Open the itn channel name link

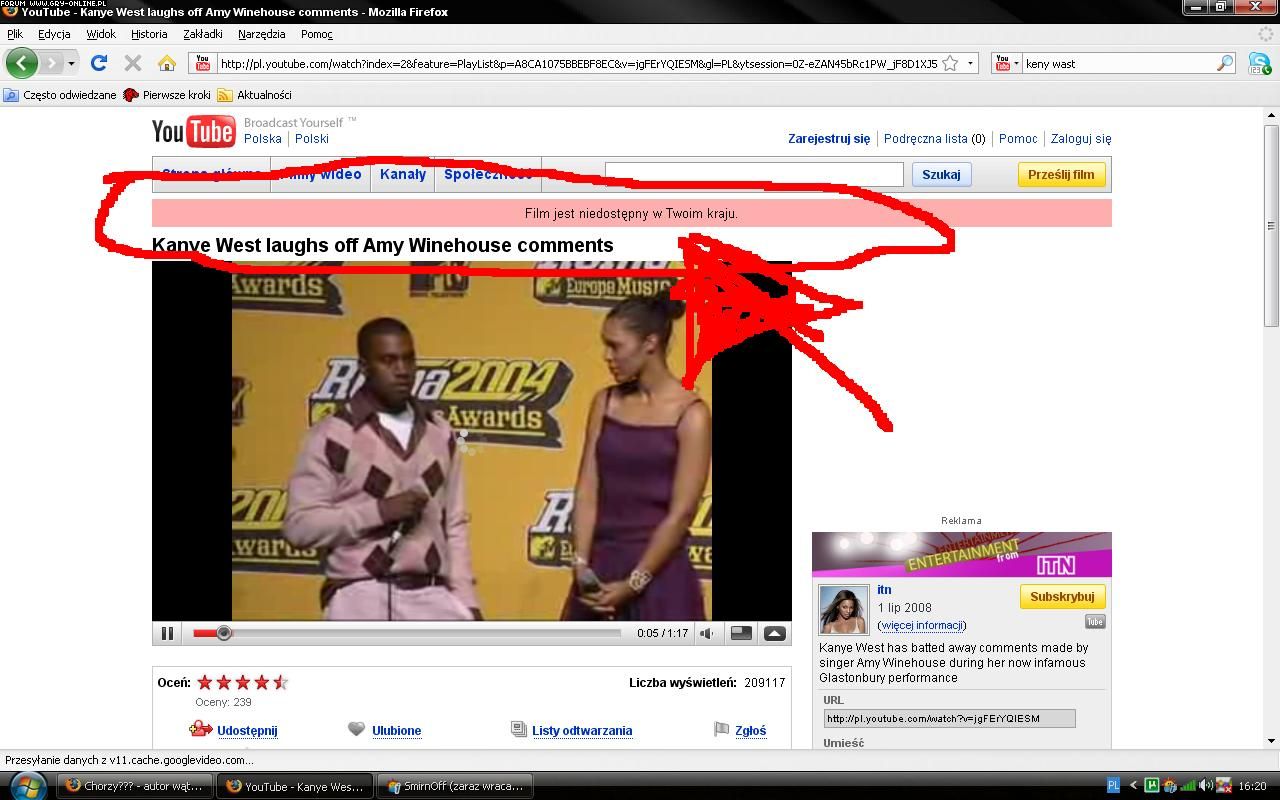click(x=884, y=590)
